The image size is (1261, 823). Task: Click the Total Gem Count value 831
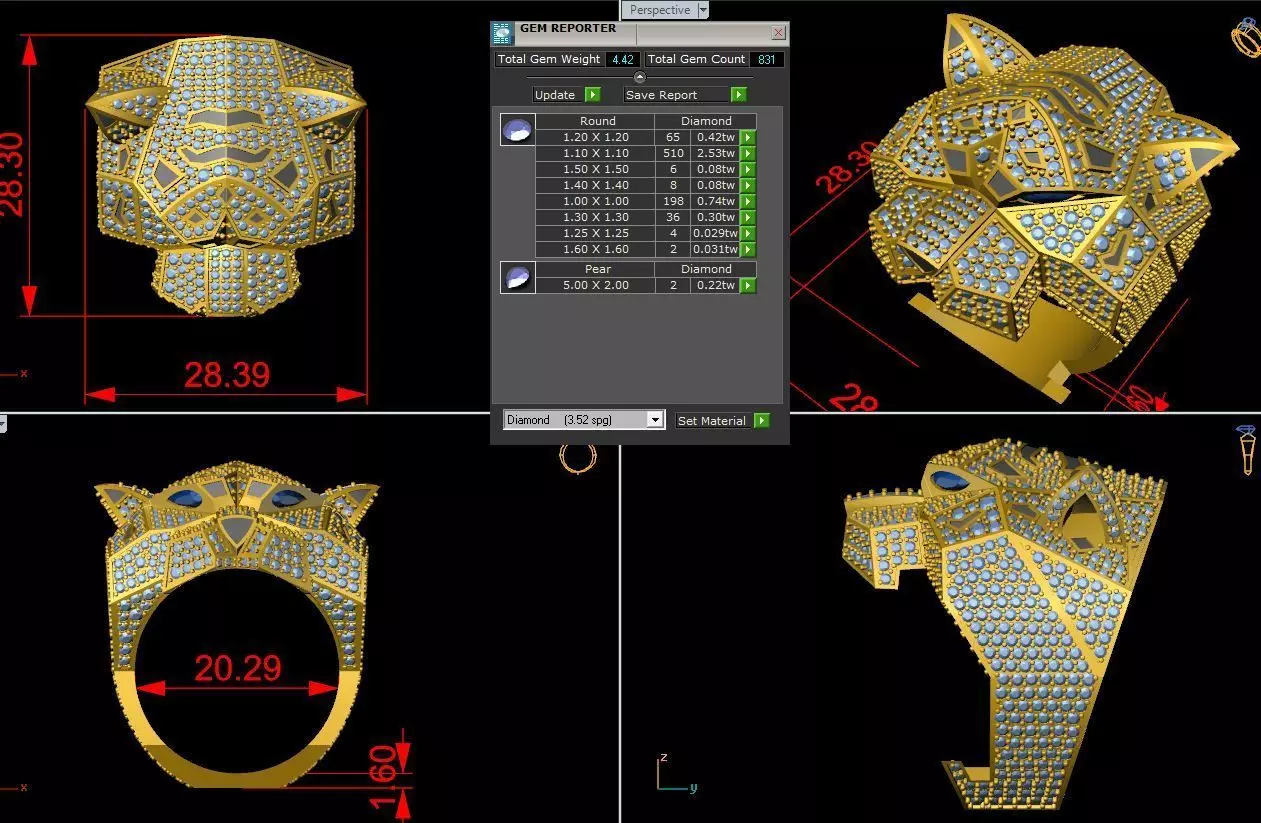tap(766, 59)
